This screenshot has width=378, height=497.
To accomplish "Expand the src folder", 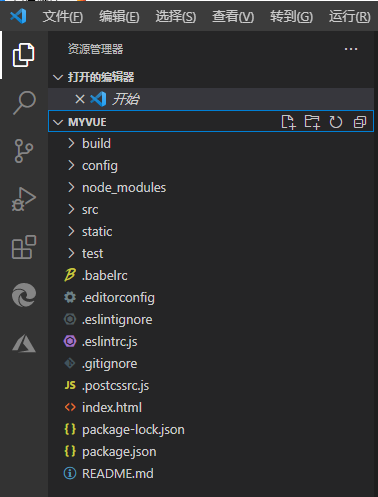I will coord(71,209).
